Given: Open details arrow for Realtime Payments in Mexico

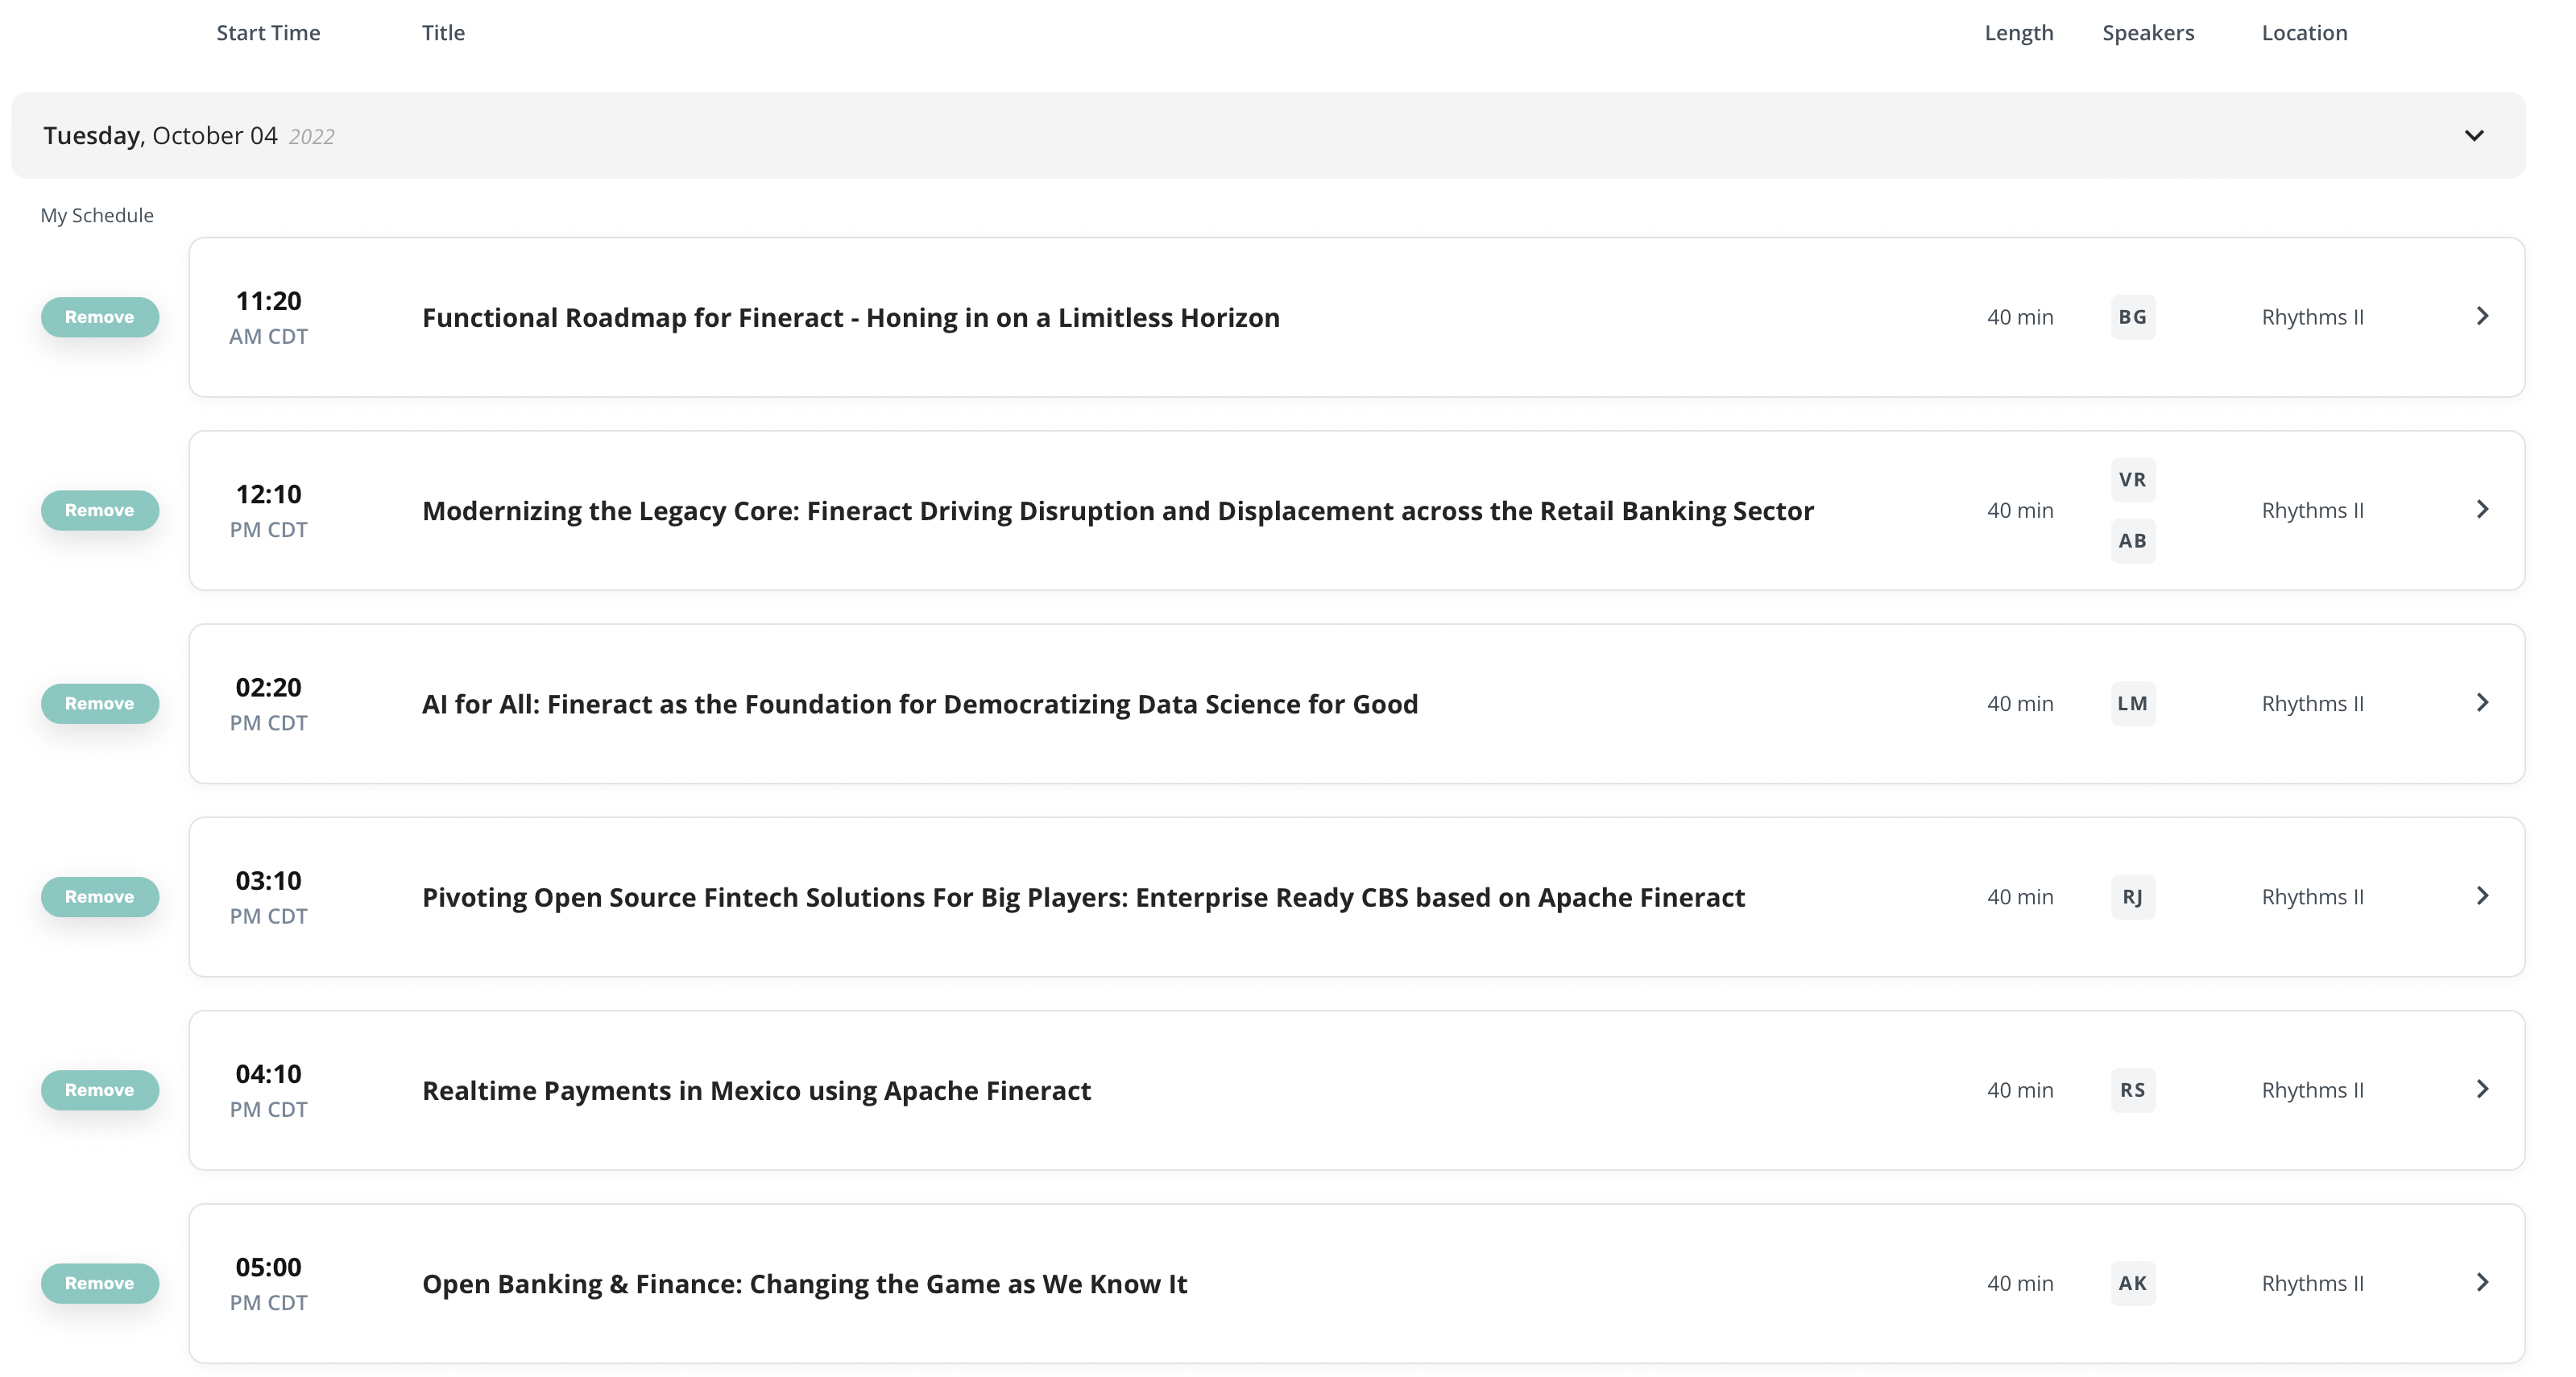Looking at the screenshot, I should 2482,1089.
